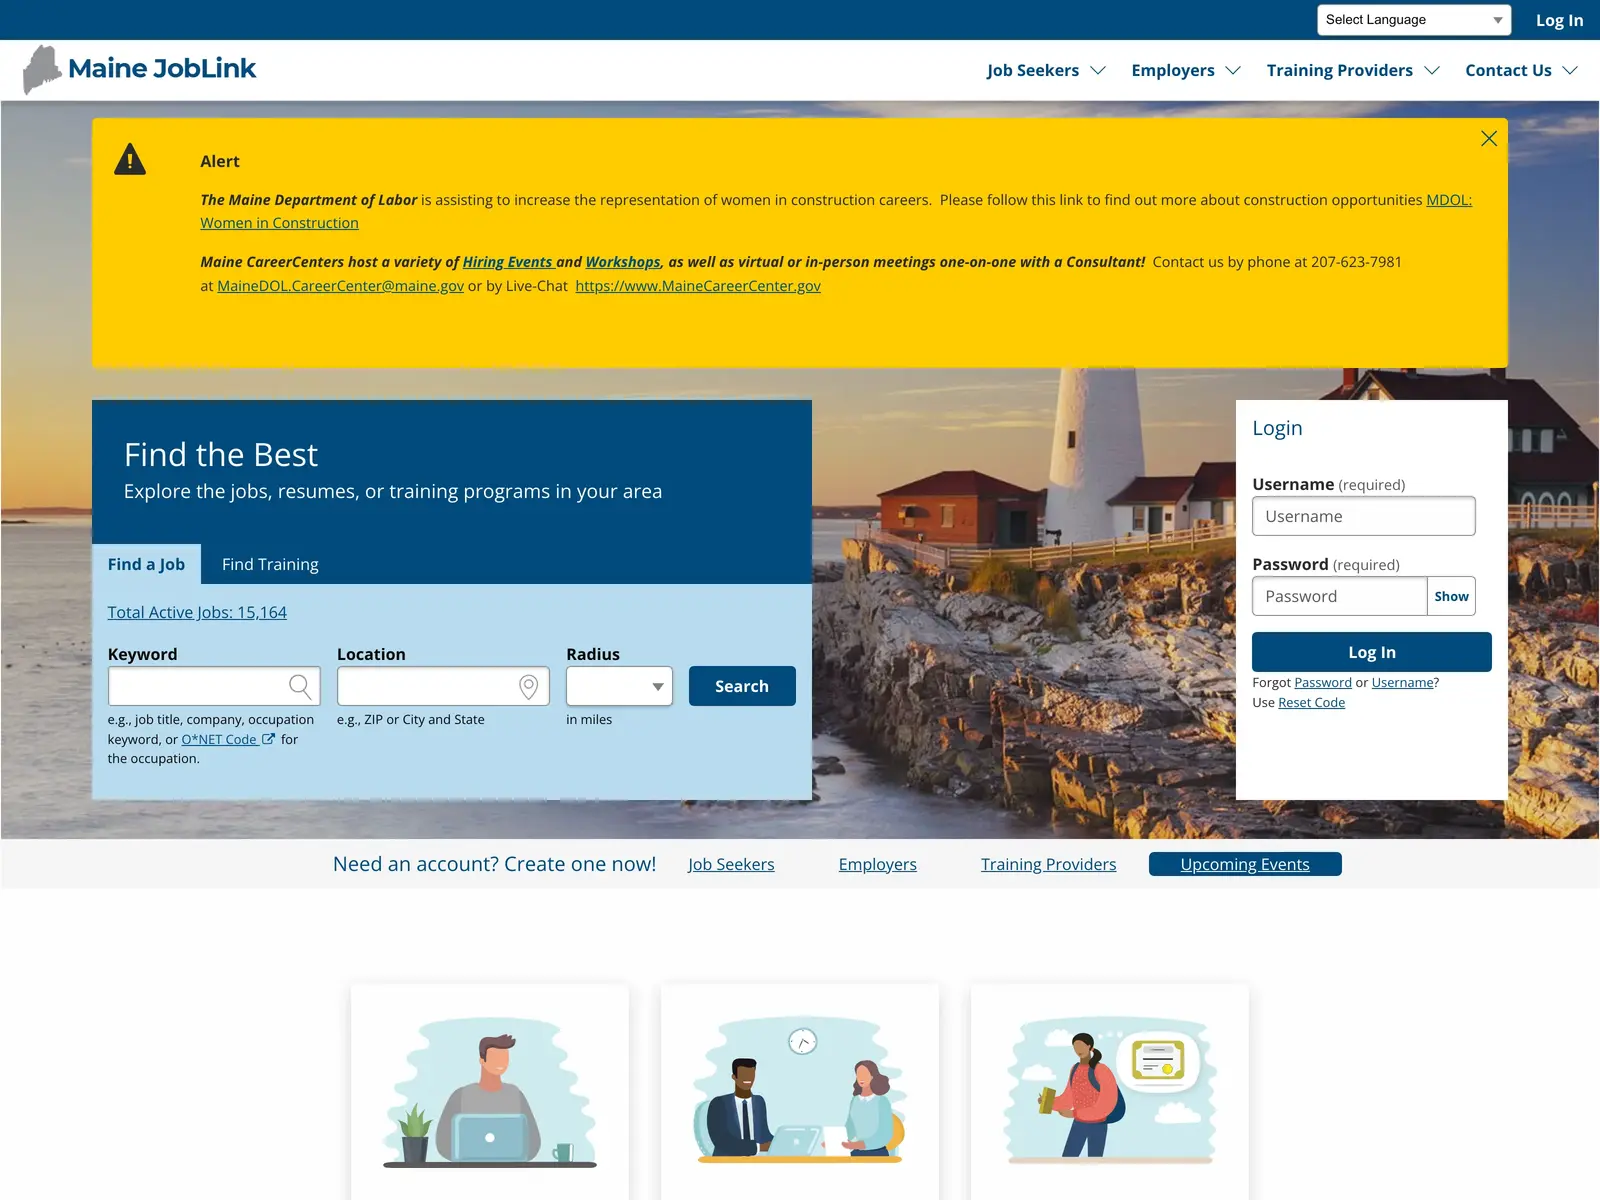This screenshot has width=1600, height=1200.
Task: Focus the Username input field
Action: point(1363,516)
